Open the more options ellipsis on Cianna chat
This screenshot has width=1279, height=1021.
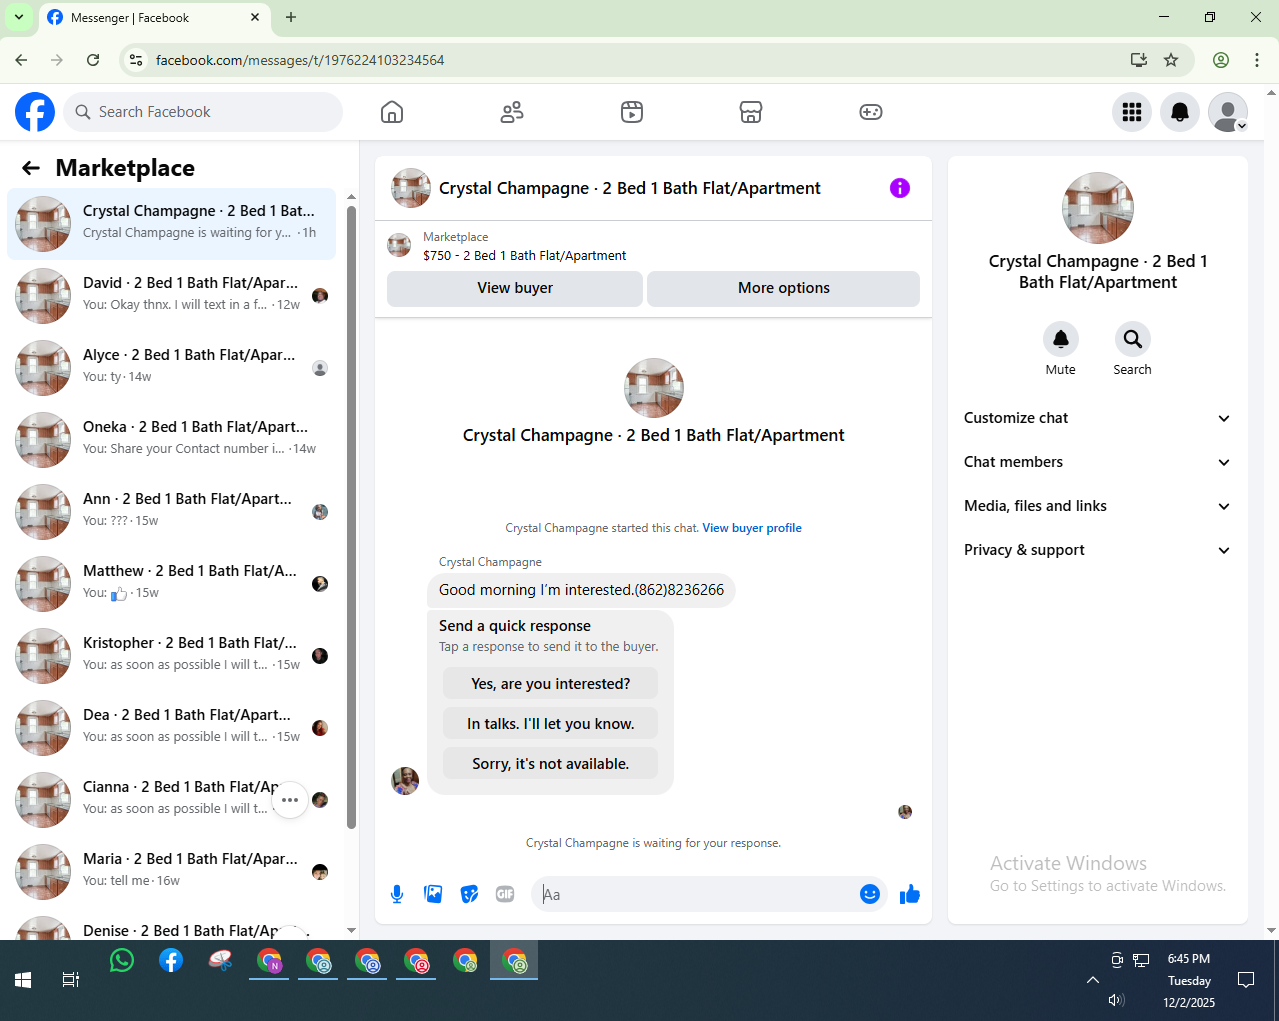[290, 800]
